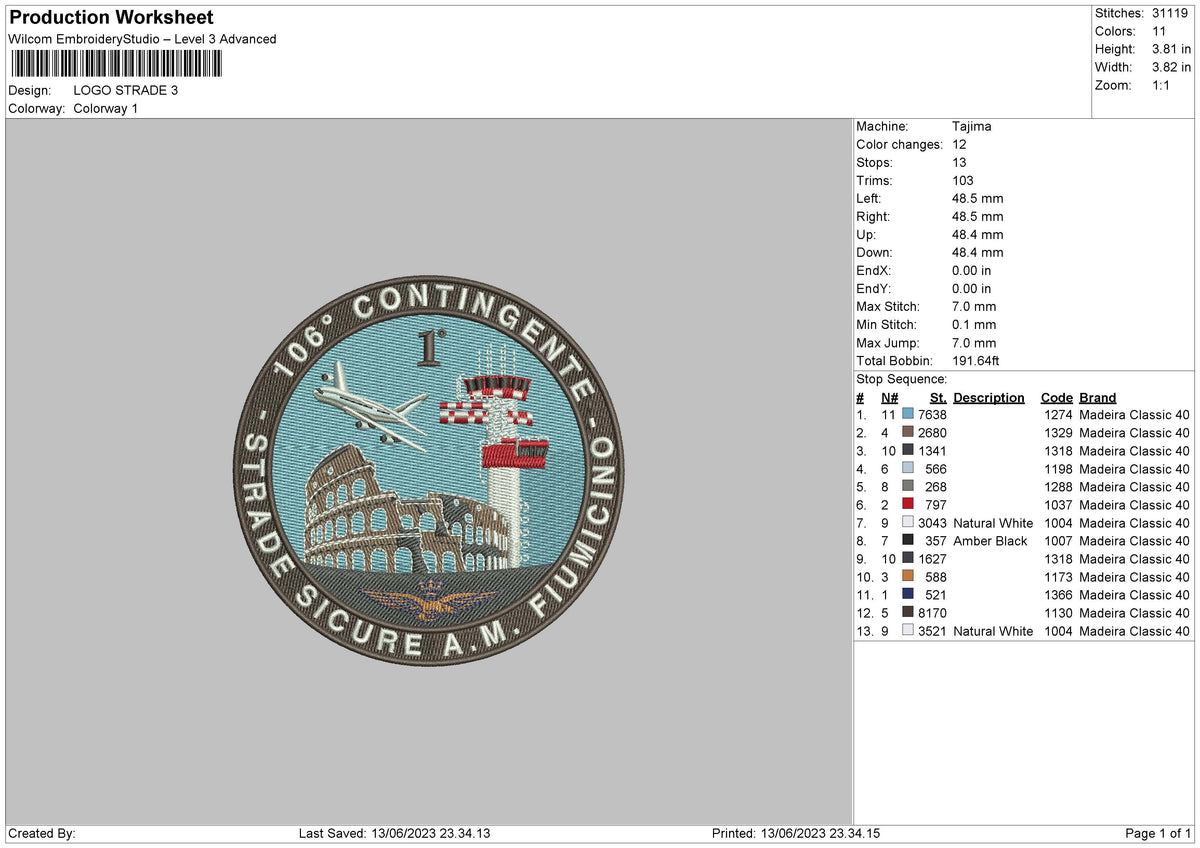This screenshot has width=1200, height=848.
Task: Click the barcode under the Wilcom title
Action: (x=118, y=64)
